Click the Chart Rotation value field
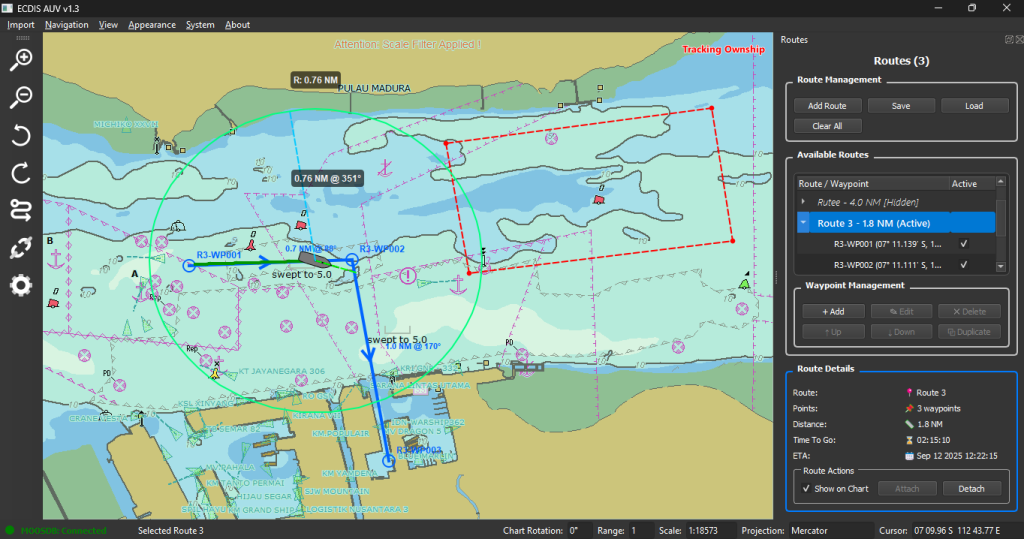This screenshot has height=539, width=1024. tap(579, 530)
